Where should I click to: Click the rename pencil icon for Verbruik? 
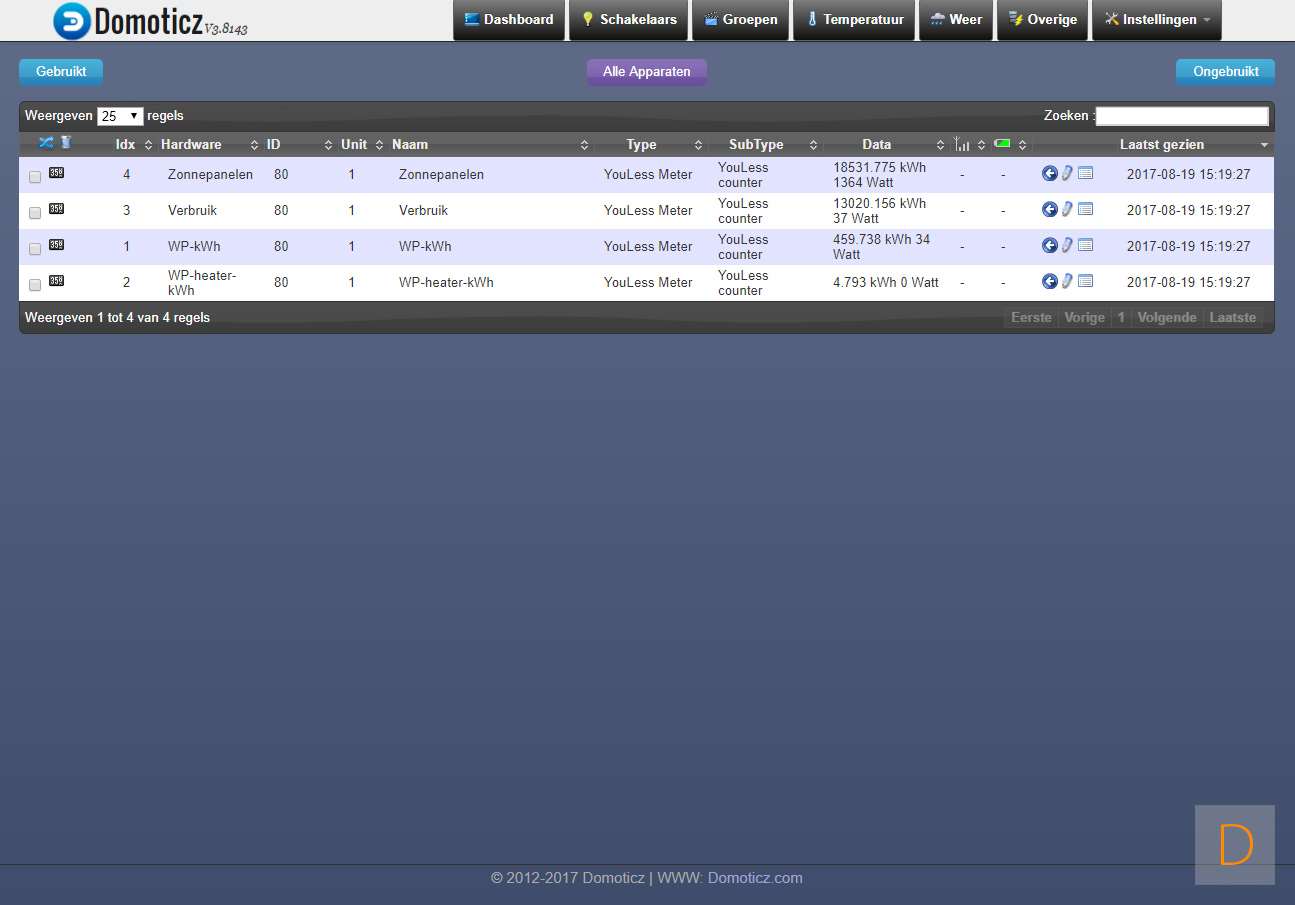pos(1067,210)
